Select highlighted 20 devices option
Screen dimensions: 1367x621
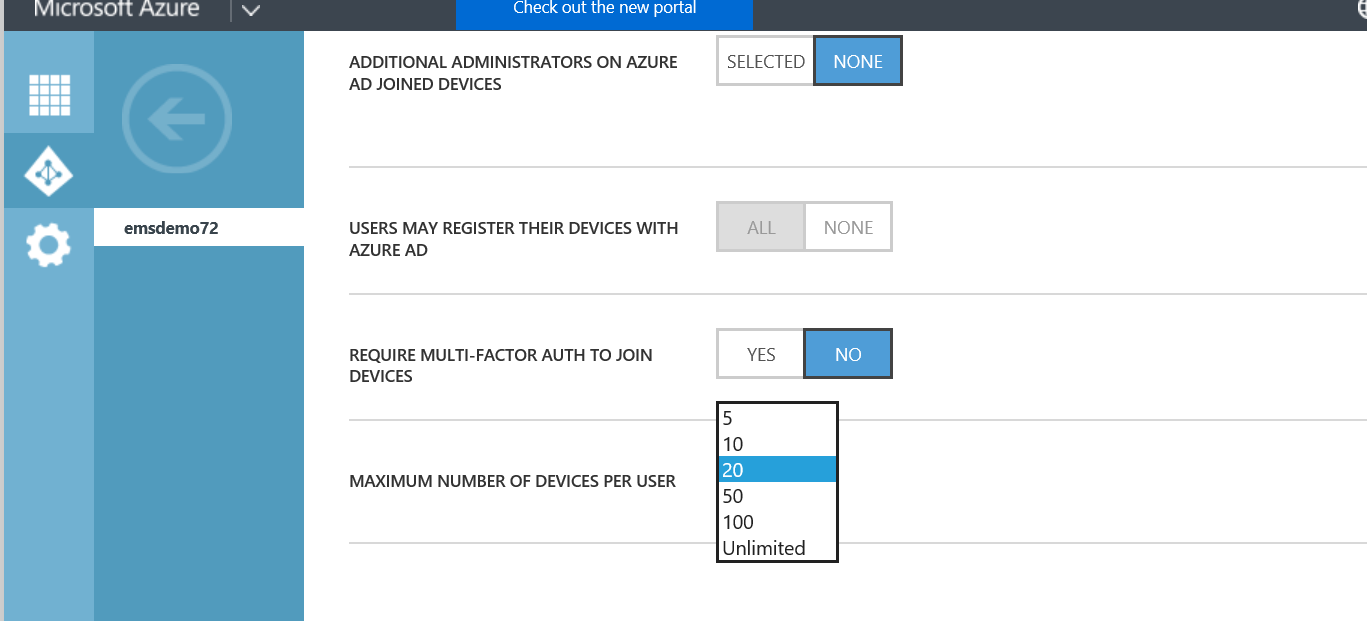coord(777,470)
